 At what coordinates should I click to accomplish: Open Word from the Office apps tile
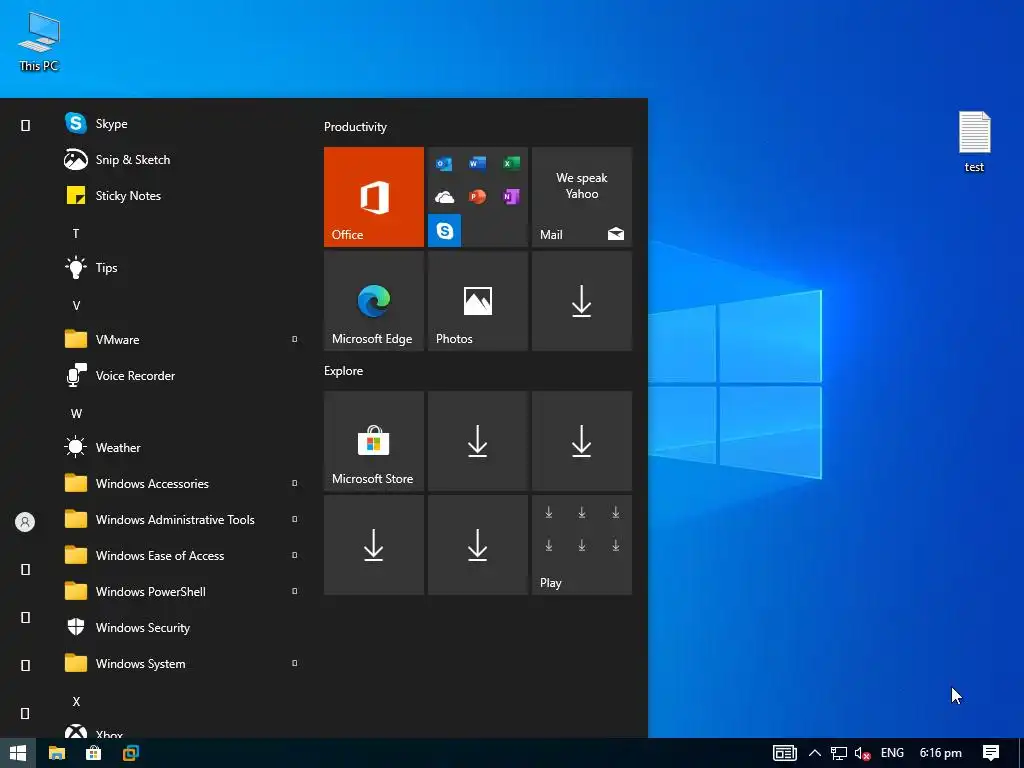(477, 163)
